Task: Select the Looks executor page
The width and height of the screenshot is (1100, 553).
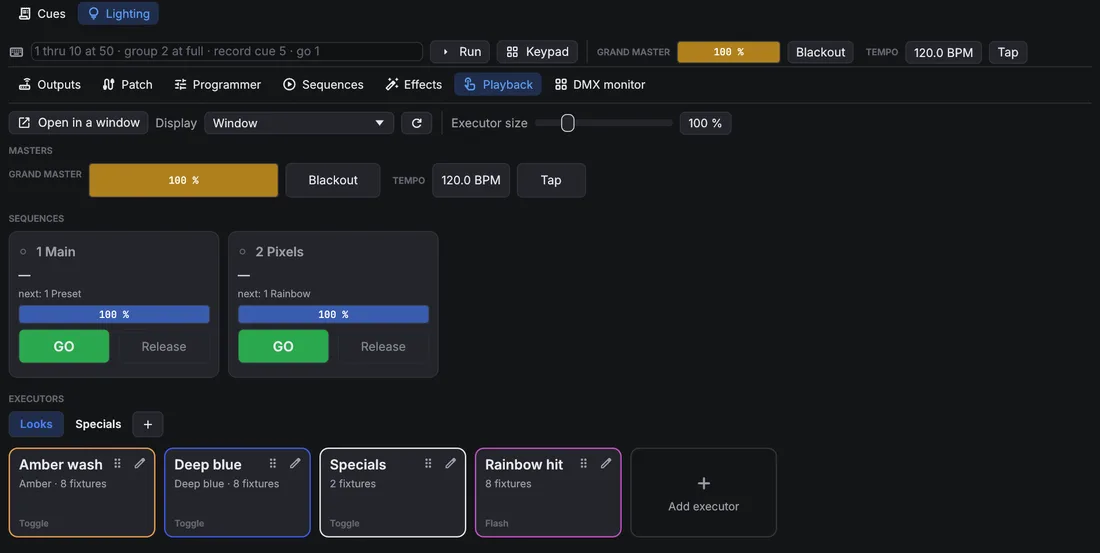Action: coord(36,424)
